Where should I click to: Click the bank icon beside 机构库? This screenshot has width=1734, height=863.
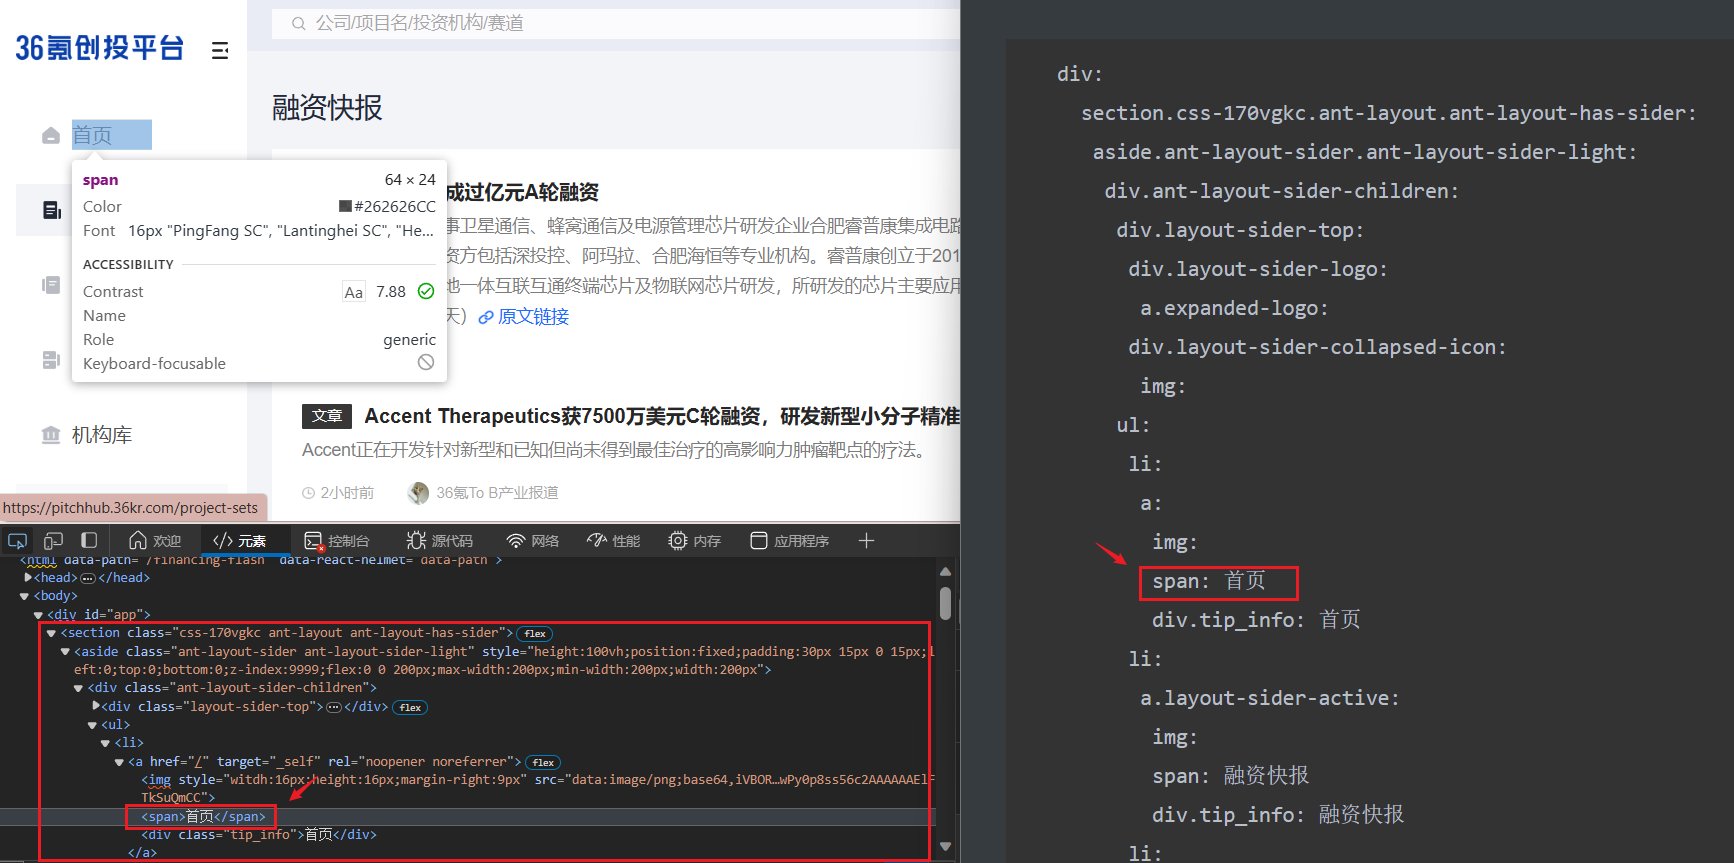click(x=51, y=435)
